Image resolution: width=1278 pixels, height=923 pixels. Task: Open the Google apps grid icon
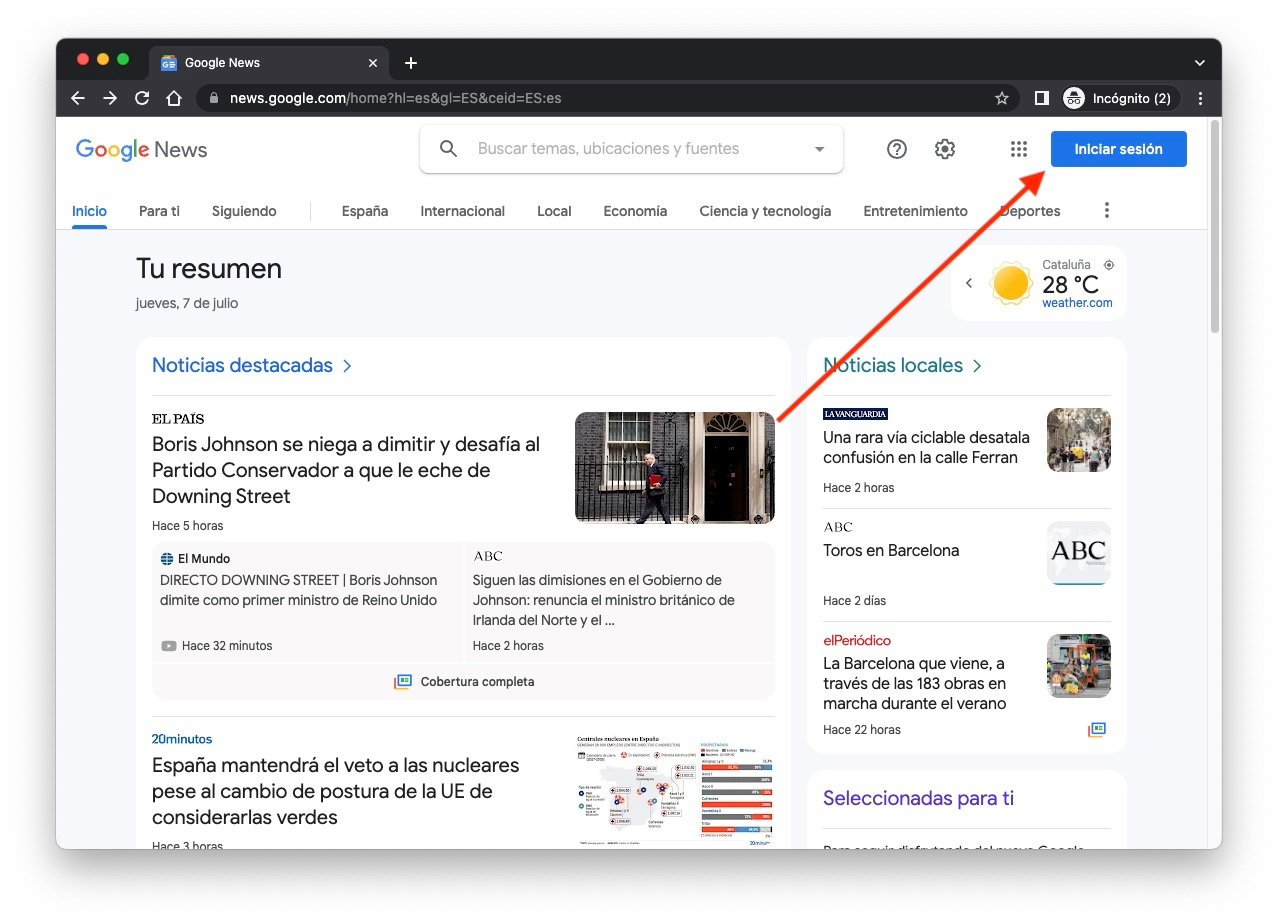coord(1018,148)
